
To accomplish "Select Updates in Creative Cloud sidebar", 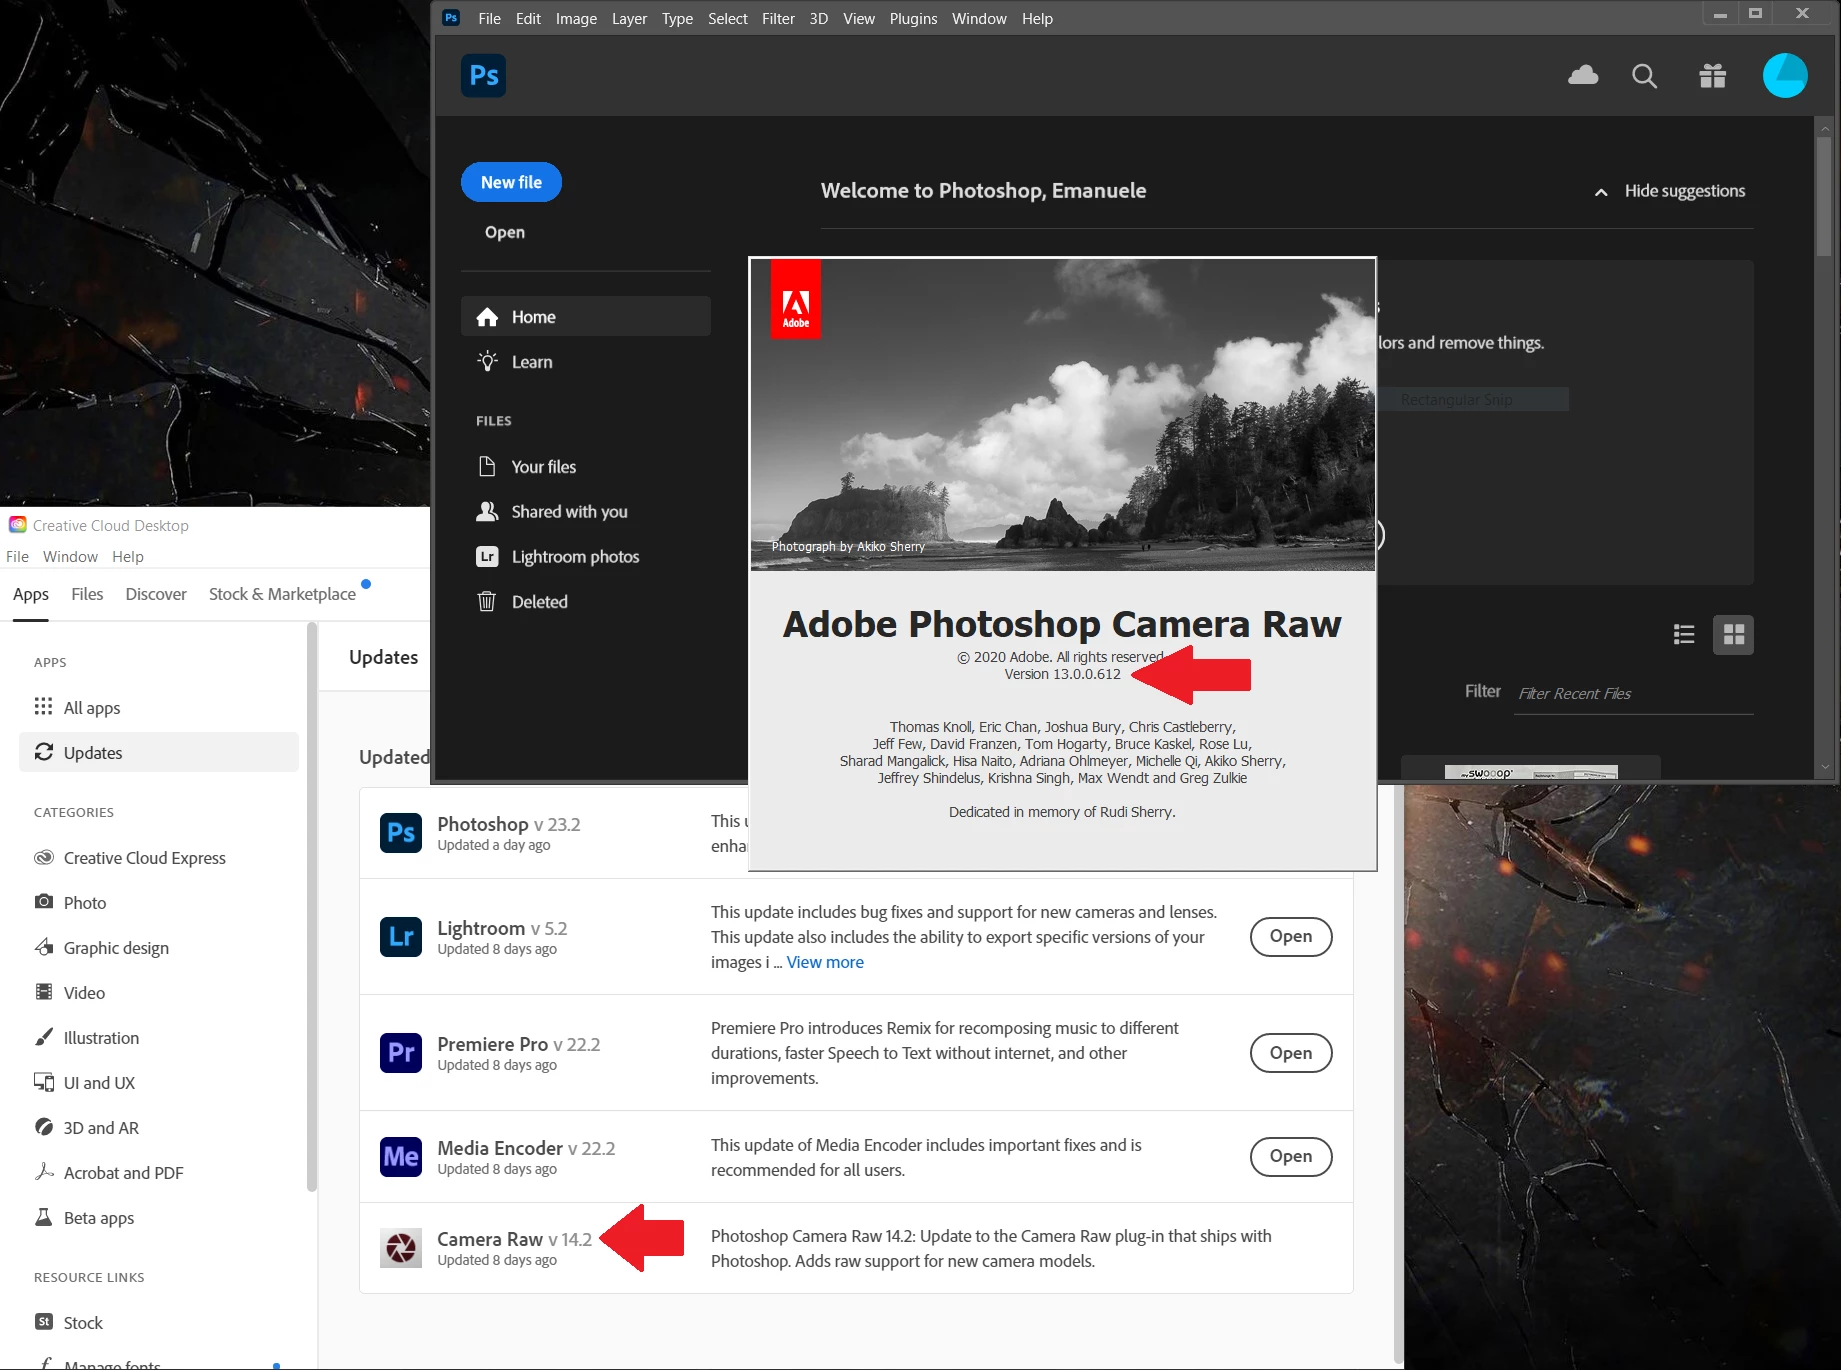I will 159,753.
